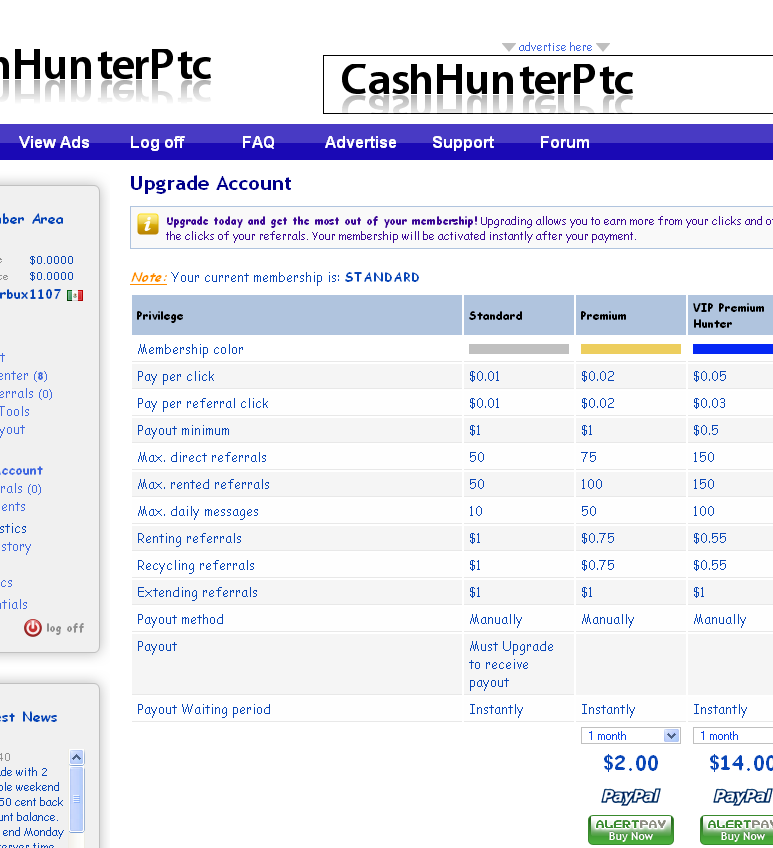Click the Recycling referrals row label
Viewport: 773px width, 848px height.
coord(196,566)
